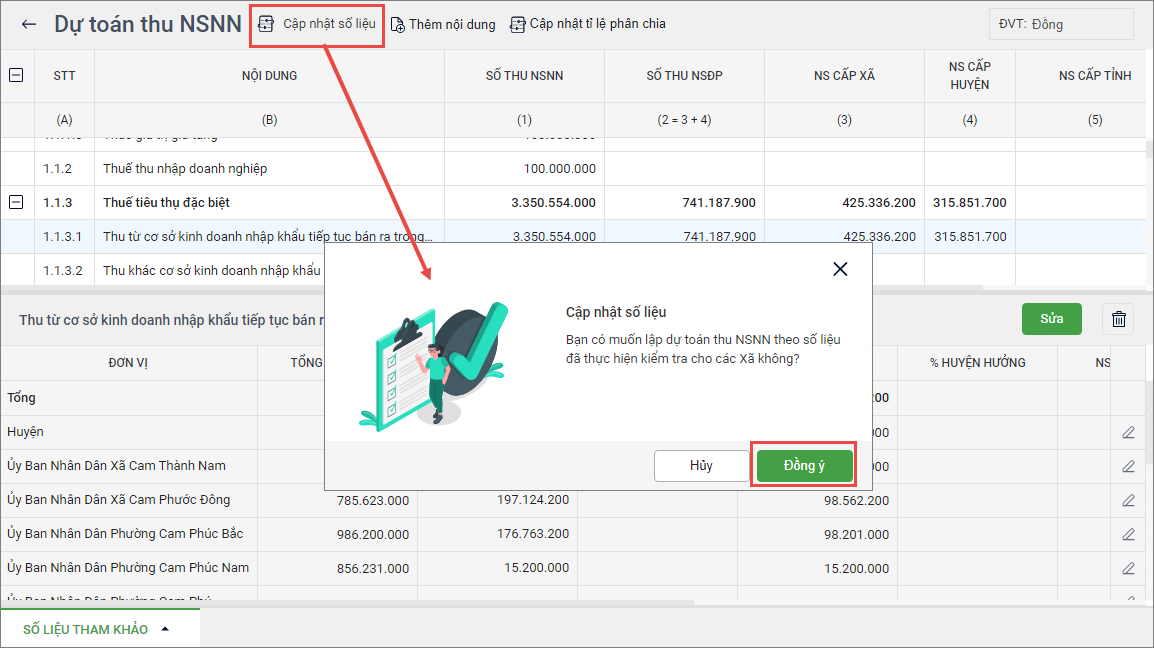Screen dimensions: 1154x648
Task: Close the Cập nhật số liệu dialog
Action: (840, 269)
